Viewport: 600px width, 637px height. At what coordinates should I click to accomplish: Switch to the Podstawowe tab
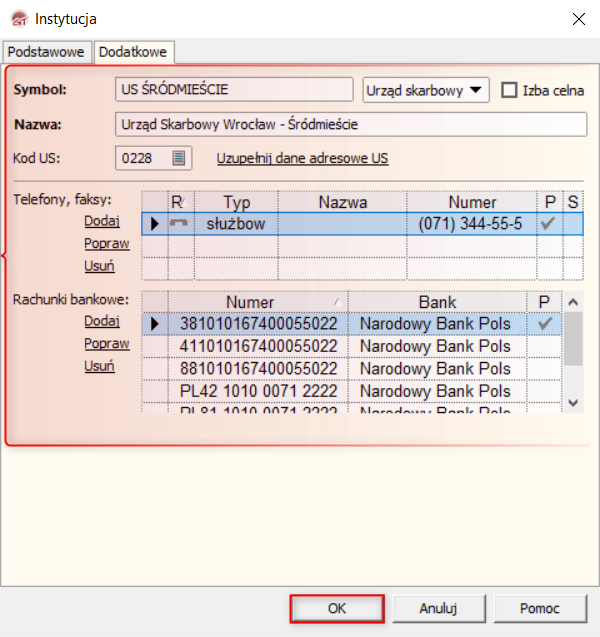(x=46, y=52)
